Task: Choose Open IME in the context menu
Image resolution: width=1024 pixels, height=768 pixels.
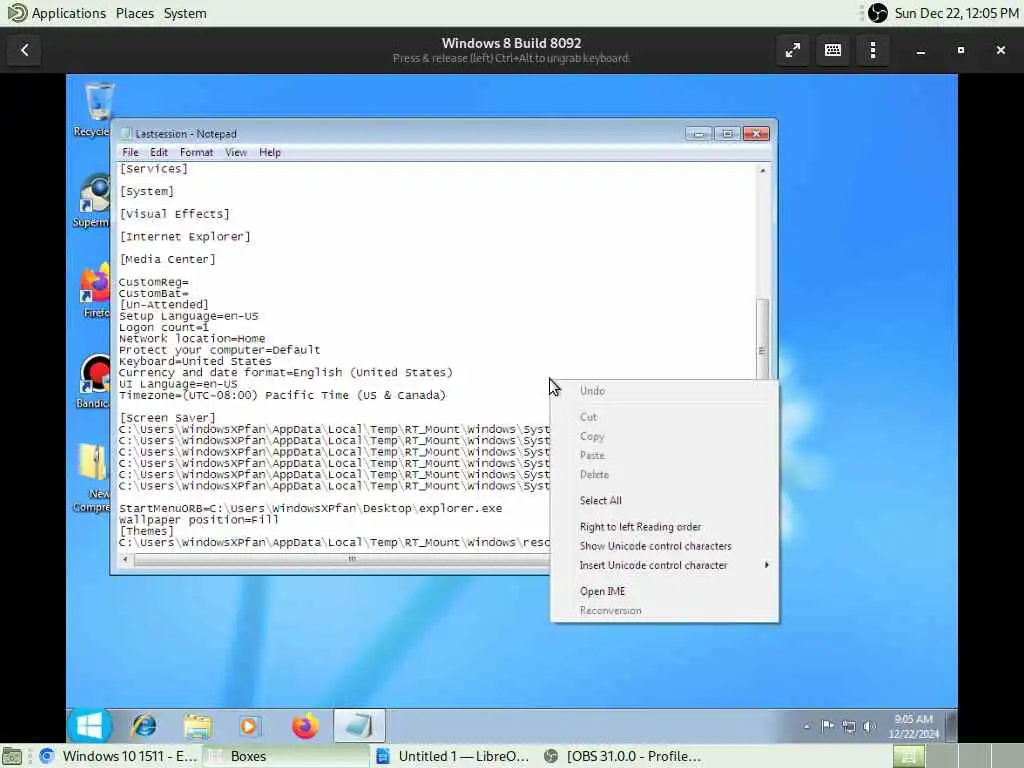Action: tap(665, 591)
